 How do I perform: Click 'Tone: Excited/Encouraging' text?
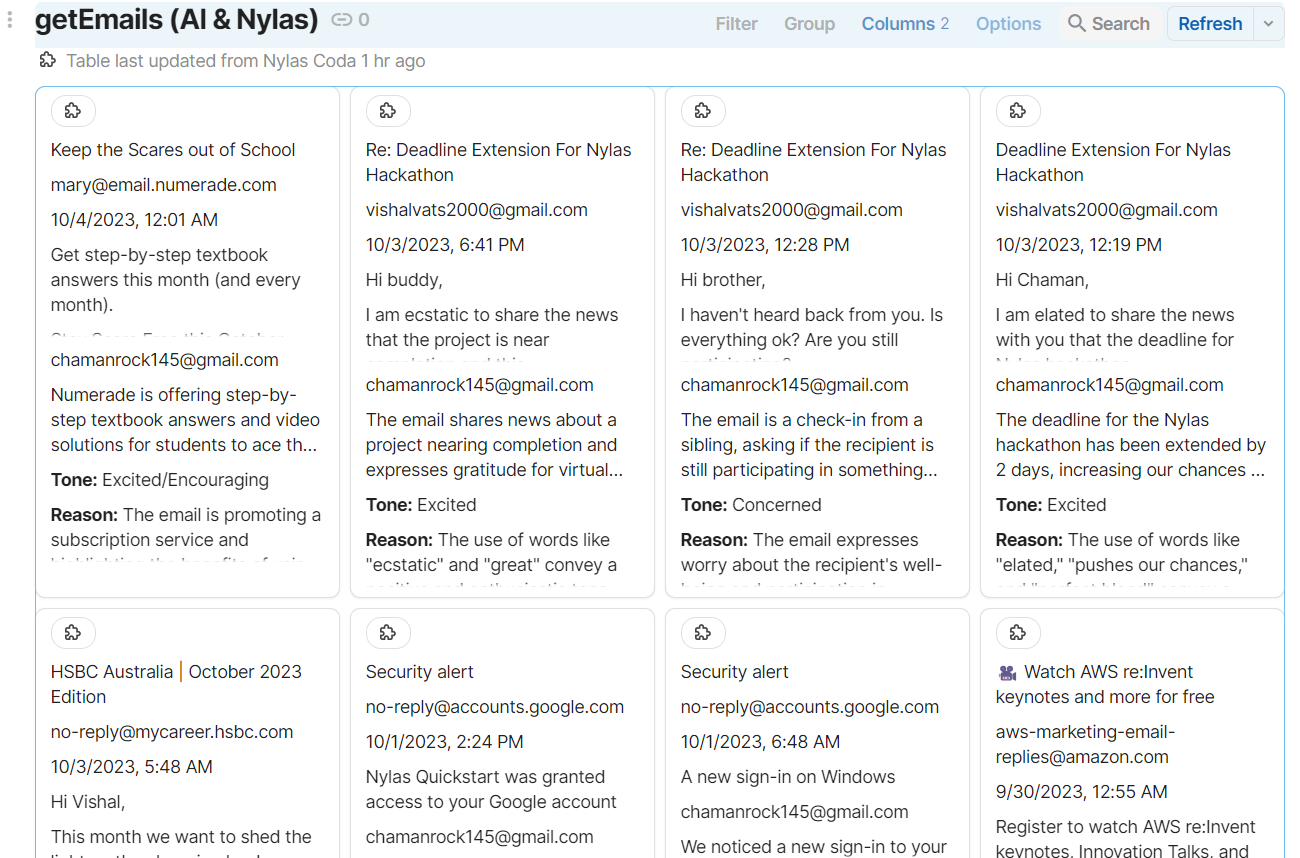pyautogui.click(x=160, y=480)
